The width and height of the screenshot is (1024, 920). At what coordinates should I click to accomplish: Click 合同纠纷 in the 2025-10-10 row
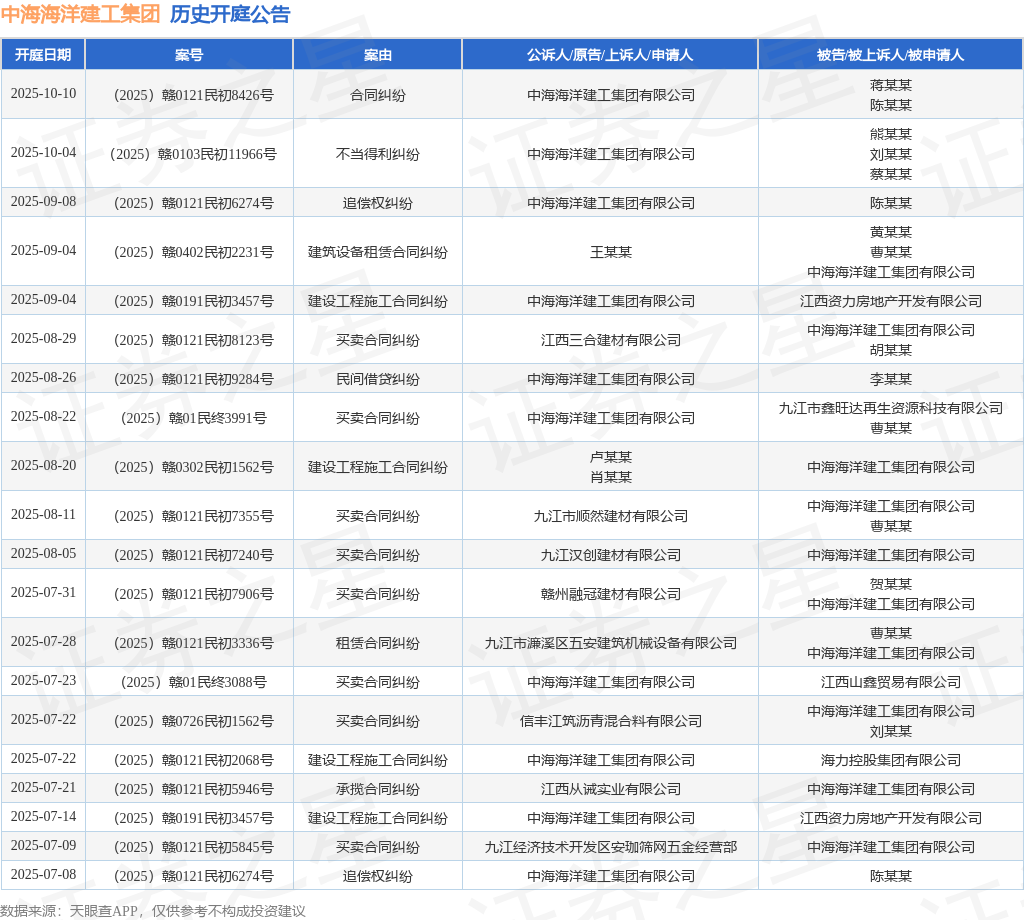click(377, 95)
